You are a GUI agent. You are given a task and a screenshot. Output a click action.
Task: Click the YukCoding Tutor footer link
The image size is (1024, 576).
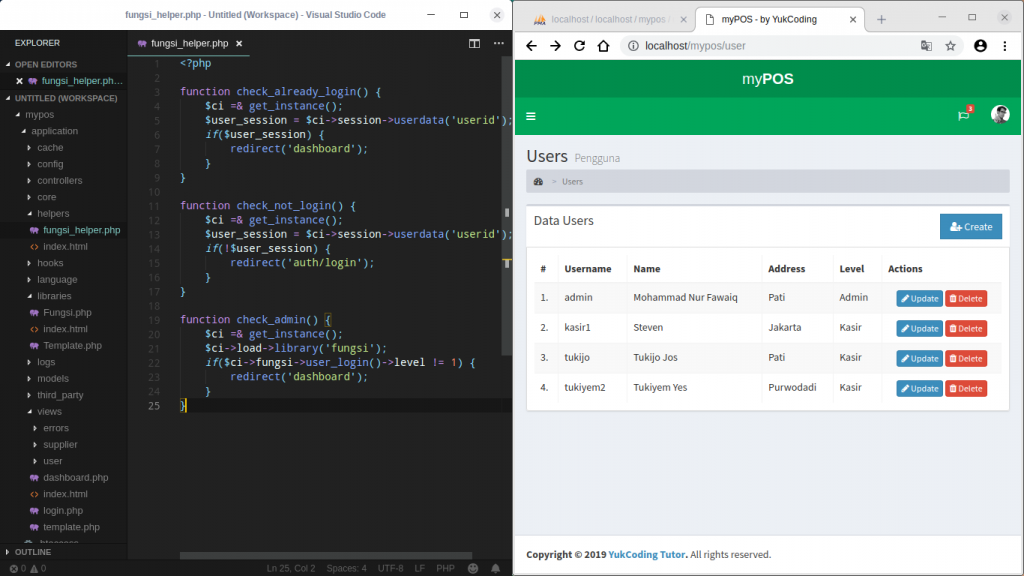tap(646, 555)
